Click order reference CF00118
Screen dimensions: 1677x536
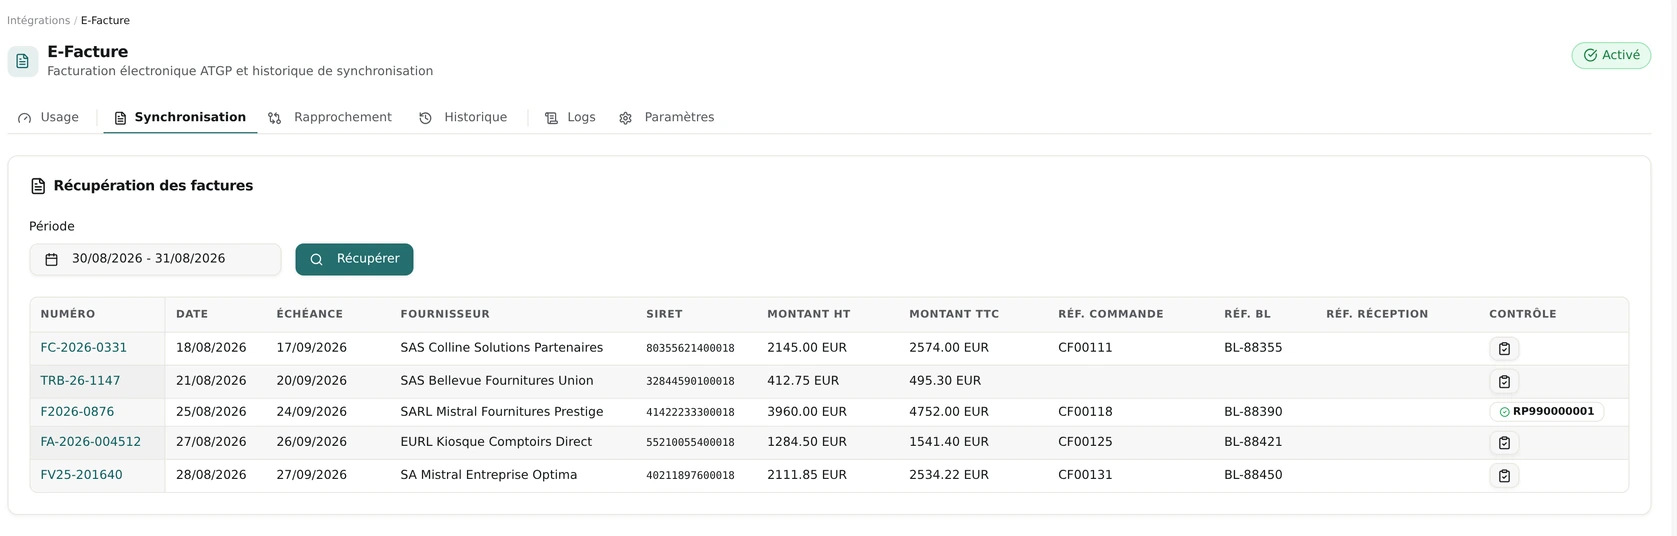coord(1085,412)
